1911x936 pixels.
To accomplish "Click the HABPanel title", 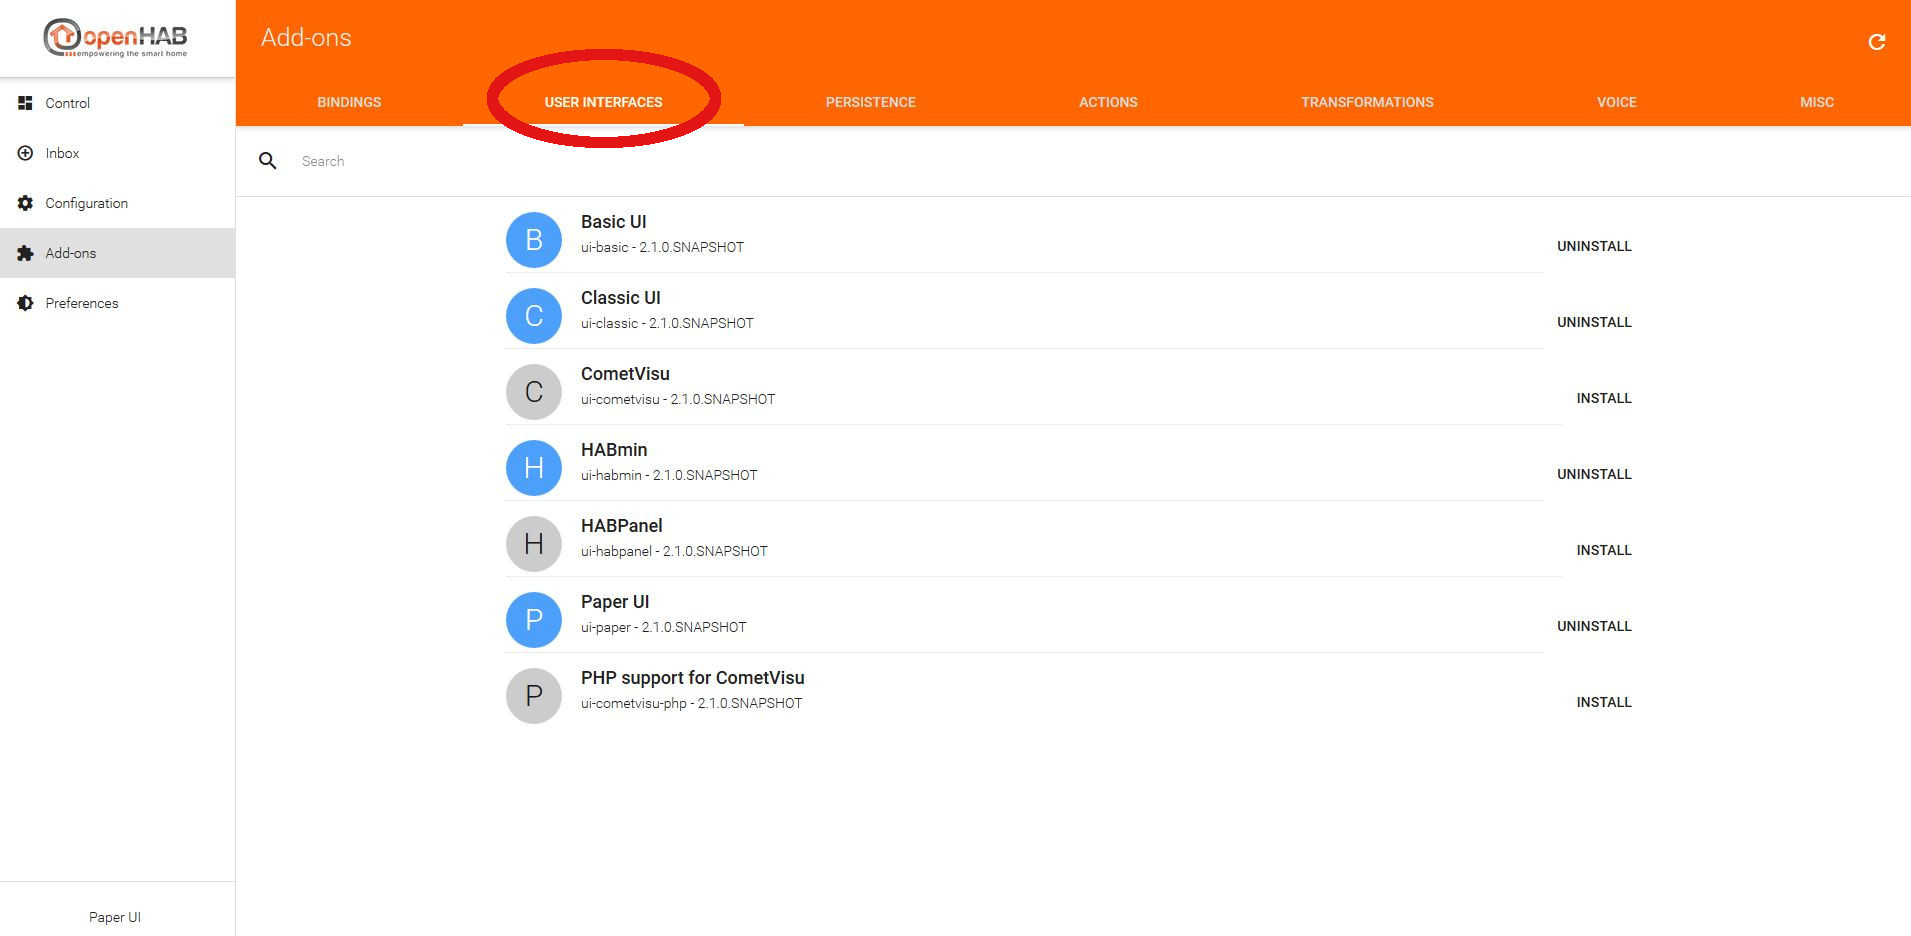I will point(622,526).
